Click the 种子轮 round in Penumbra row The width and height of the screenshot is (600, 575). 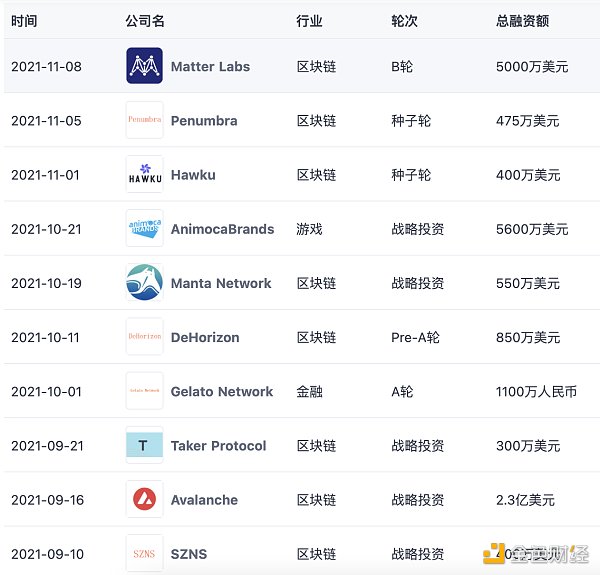pos(411,121)
